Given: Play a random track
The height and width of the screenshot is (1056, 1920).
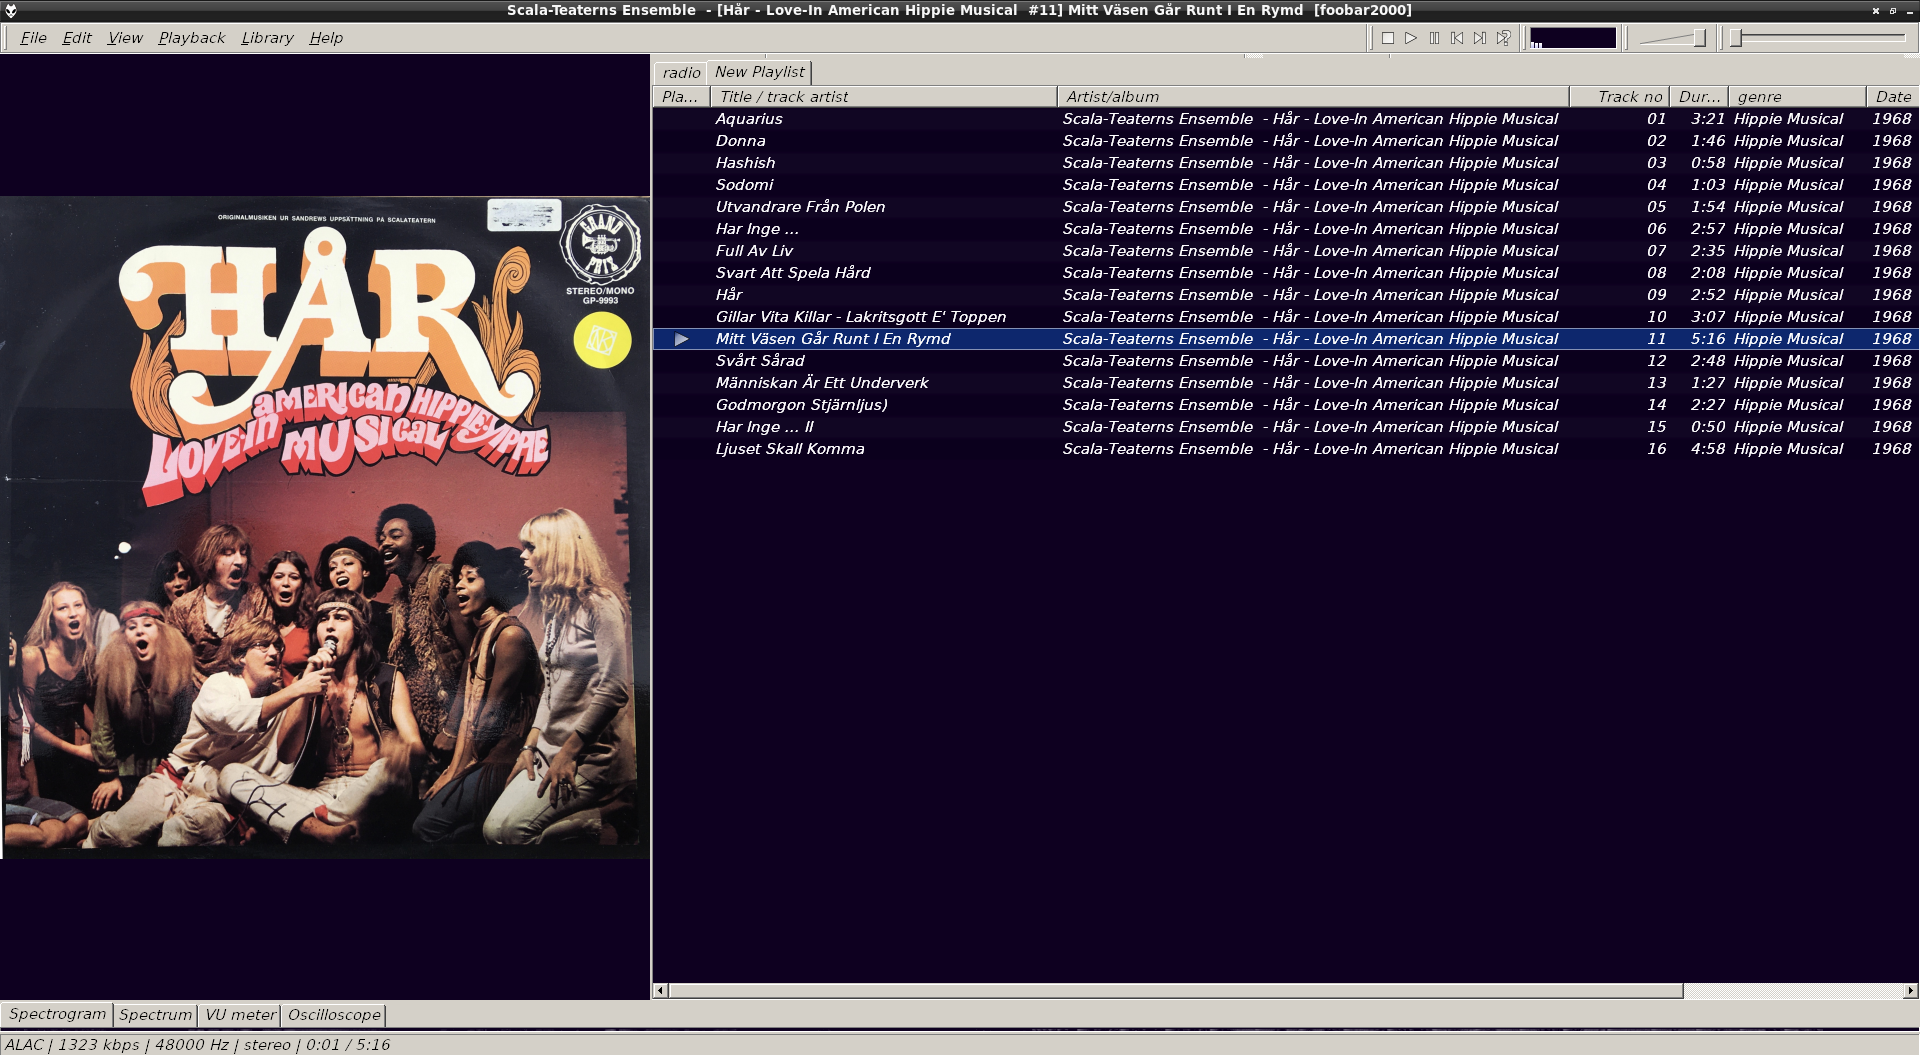Looking at the screenshot, I should pos(1503,38).
